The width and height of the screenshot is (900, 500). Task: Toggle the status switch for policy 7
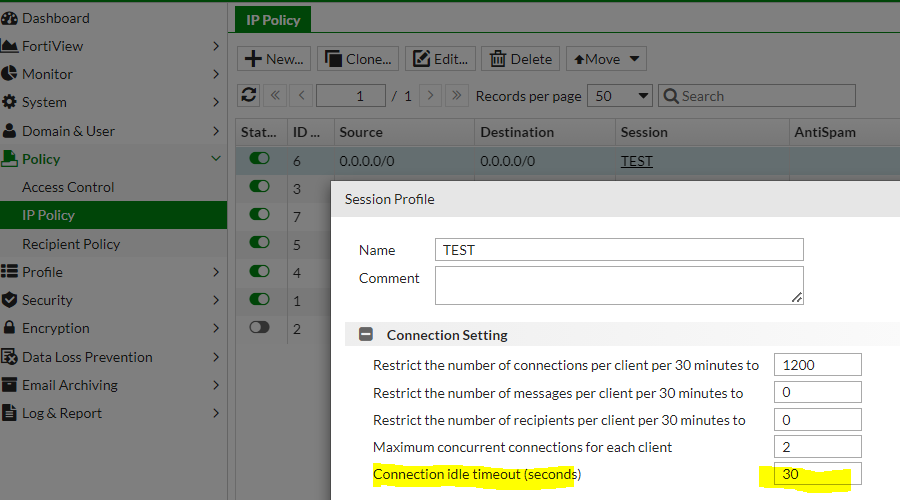pos(260,215)
